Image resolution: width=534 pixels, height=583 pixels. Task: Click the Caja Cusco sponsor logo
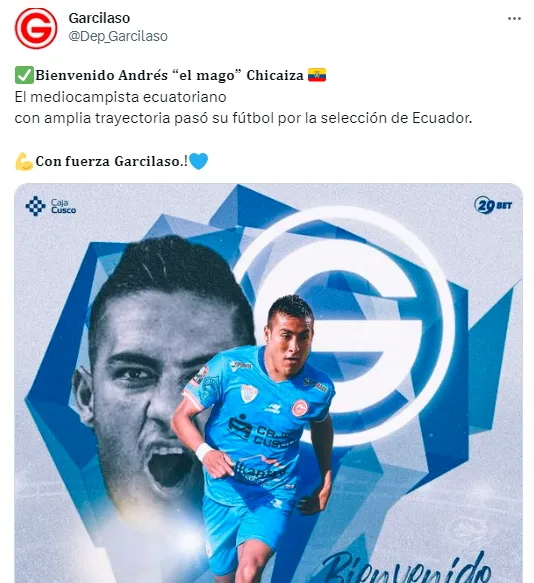click(x=51, y=206)
